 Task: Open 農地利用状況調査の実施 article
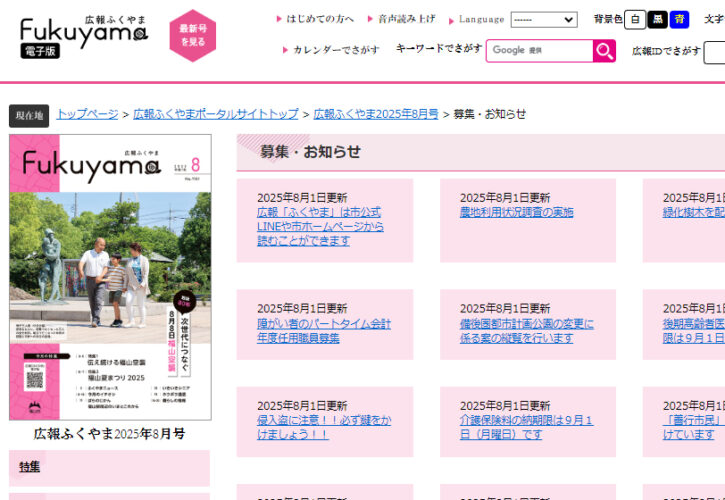516,212
